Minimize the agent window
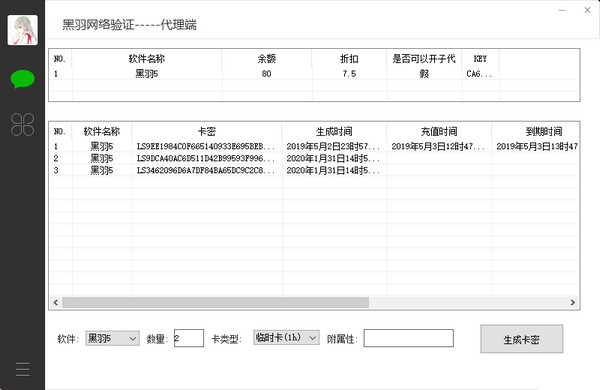 [562, 10]
